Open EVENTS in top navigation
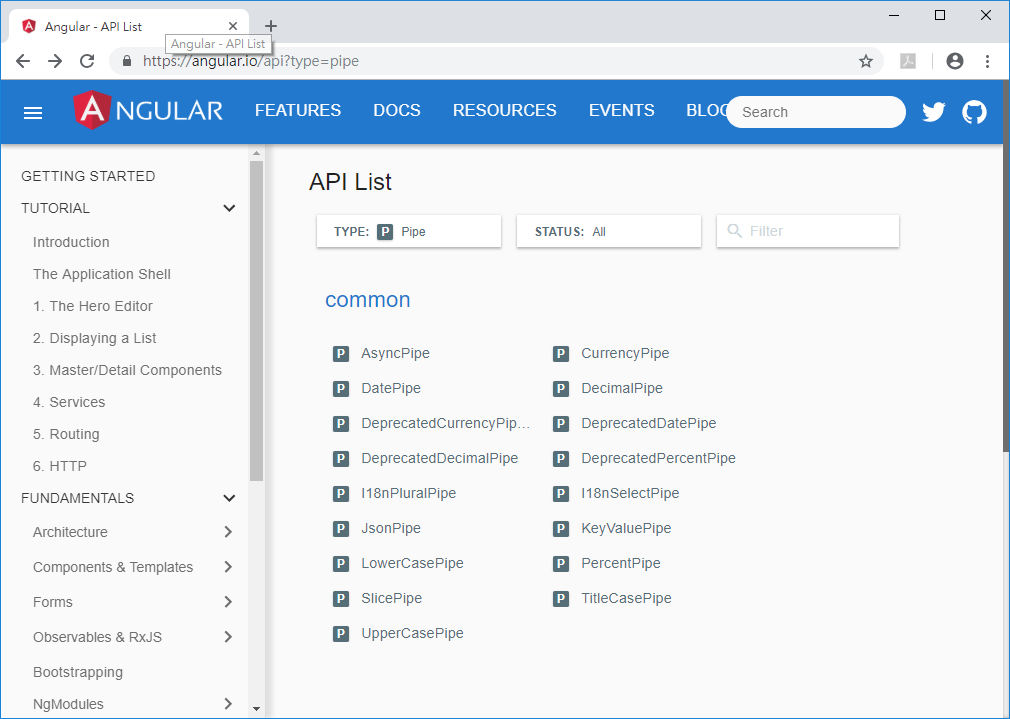The width and height of the screenshot is (1010, 719). tap(622, 110)
